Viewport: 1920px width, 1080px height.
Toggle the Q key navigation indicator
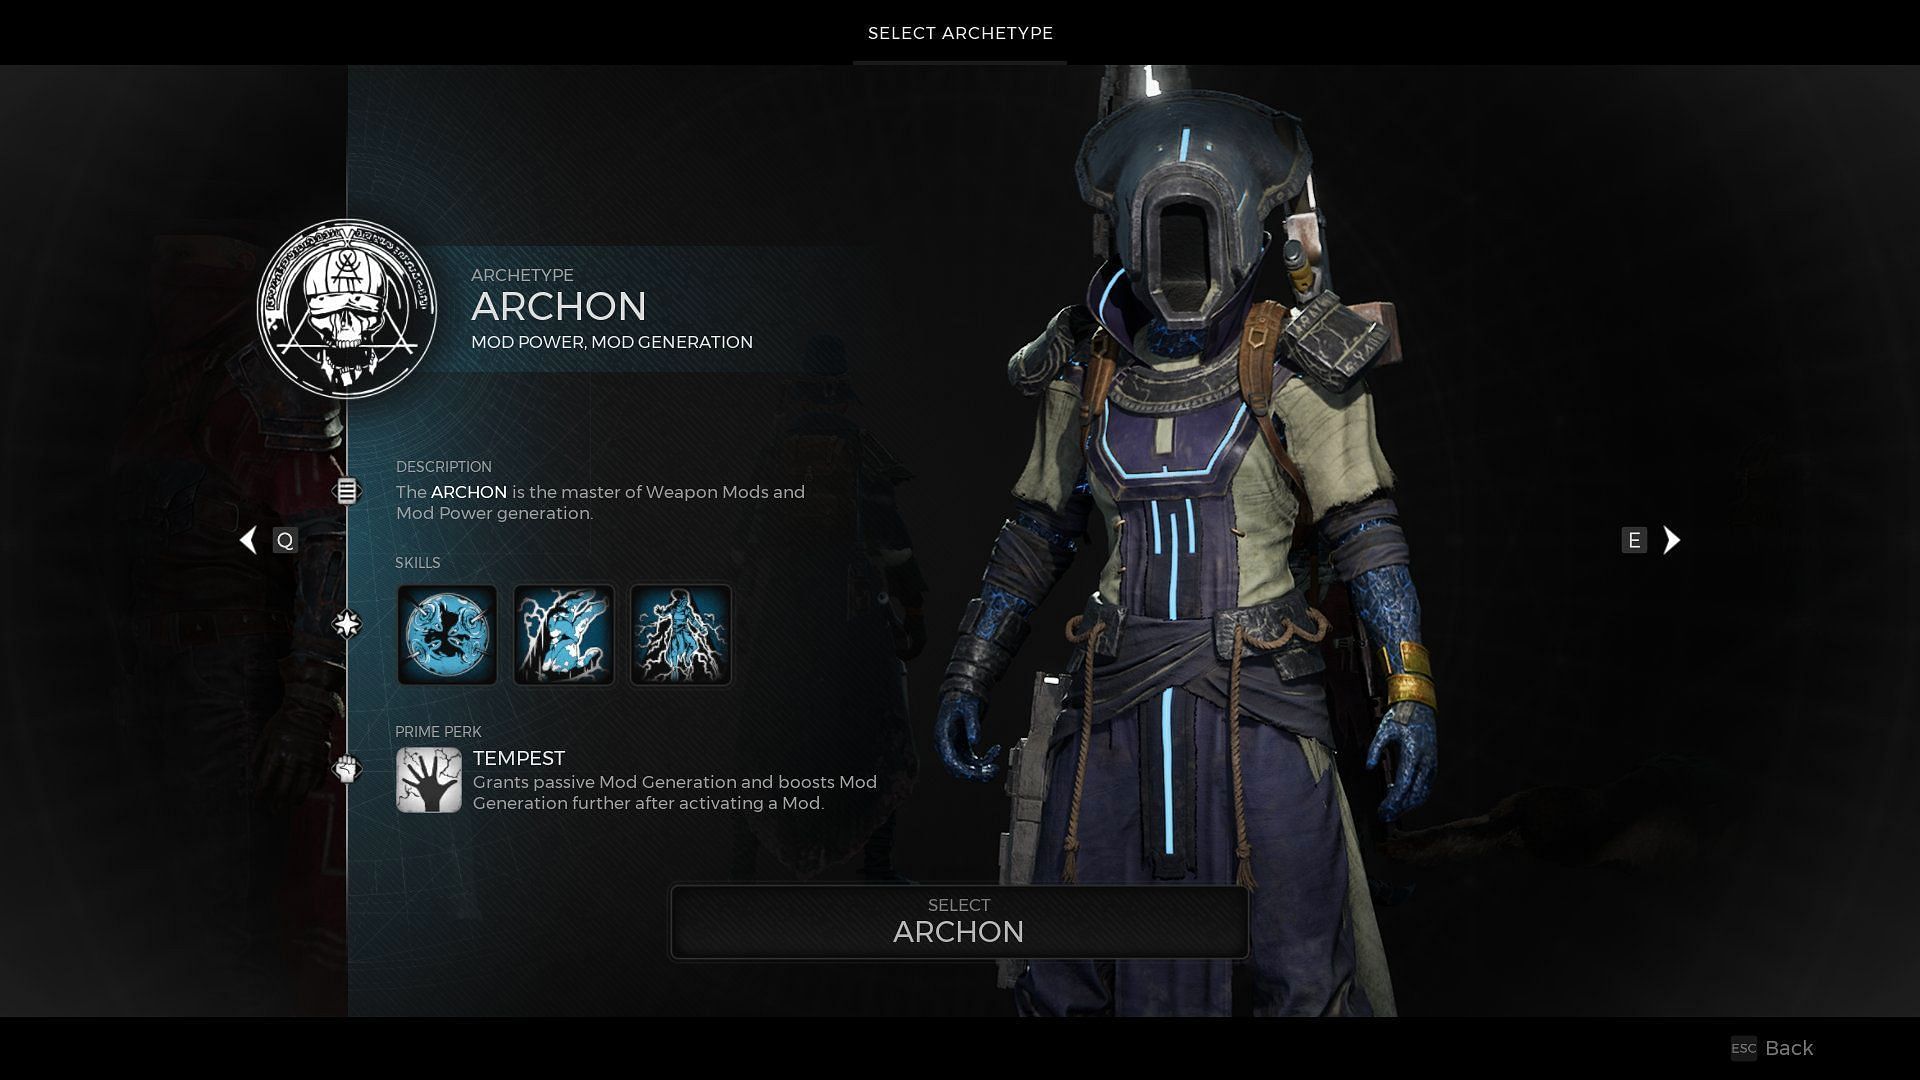point(284,538)
